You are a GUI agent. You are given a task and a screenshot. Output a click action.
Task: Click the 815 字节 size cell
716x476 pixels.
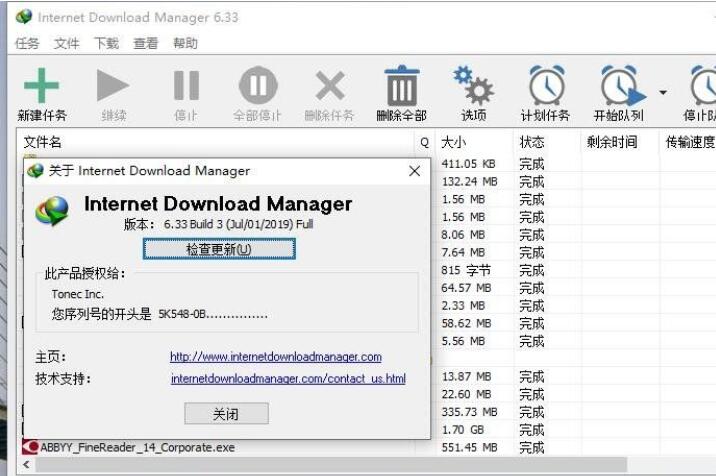pos(466,270)
